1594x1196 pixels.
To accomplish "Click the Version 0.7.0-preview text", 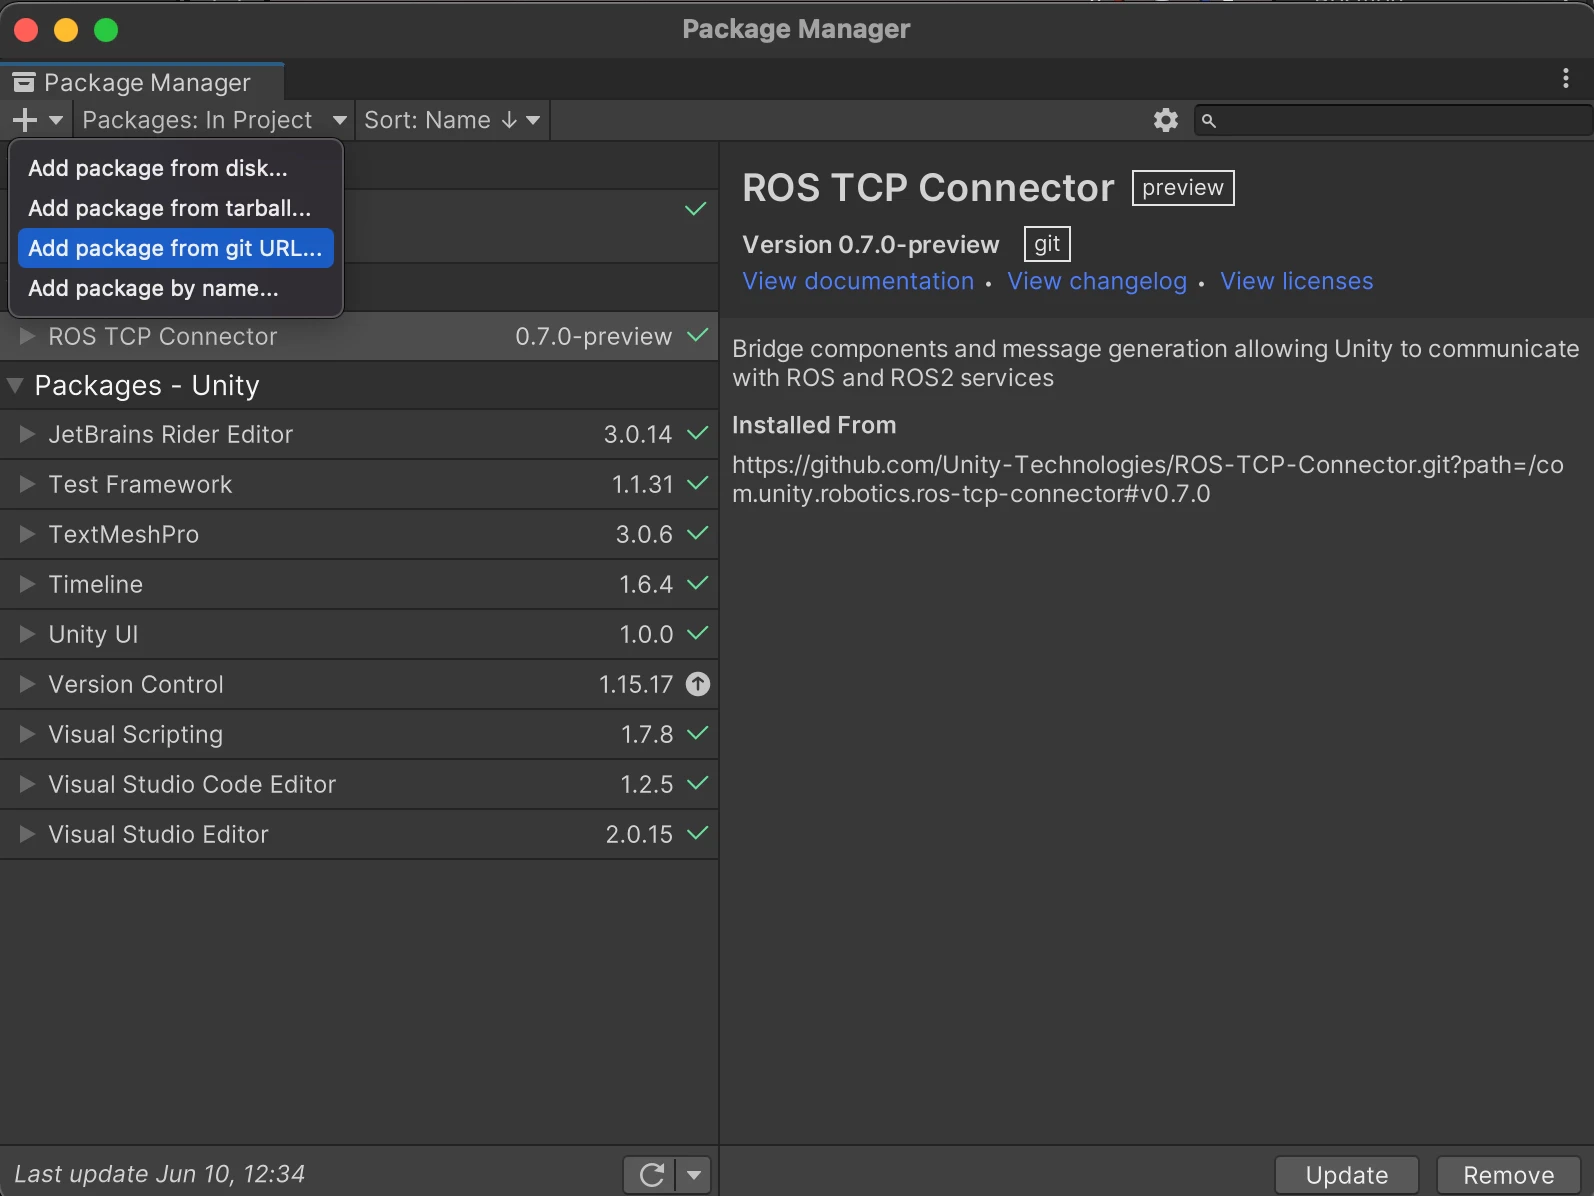I will [x=871, y=244].
